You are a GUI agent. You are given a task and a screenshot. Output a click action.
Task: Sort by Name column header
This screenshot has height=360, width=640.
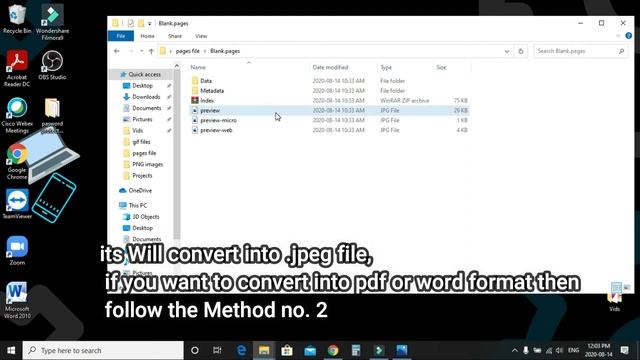198,67
